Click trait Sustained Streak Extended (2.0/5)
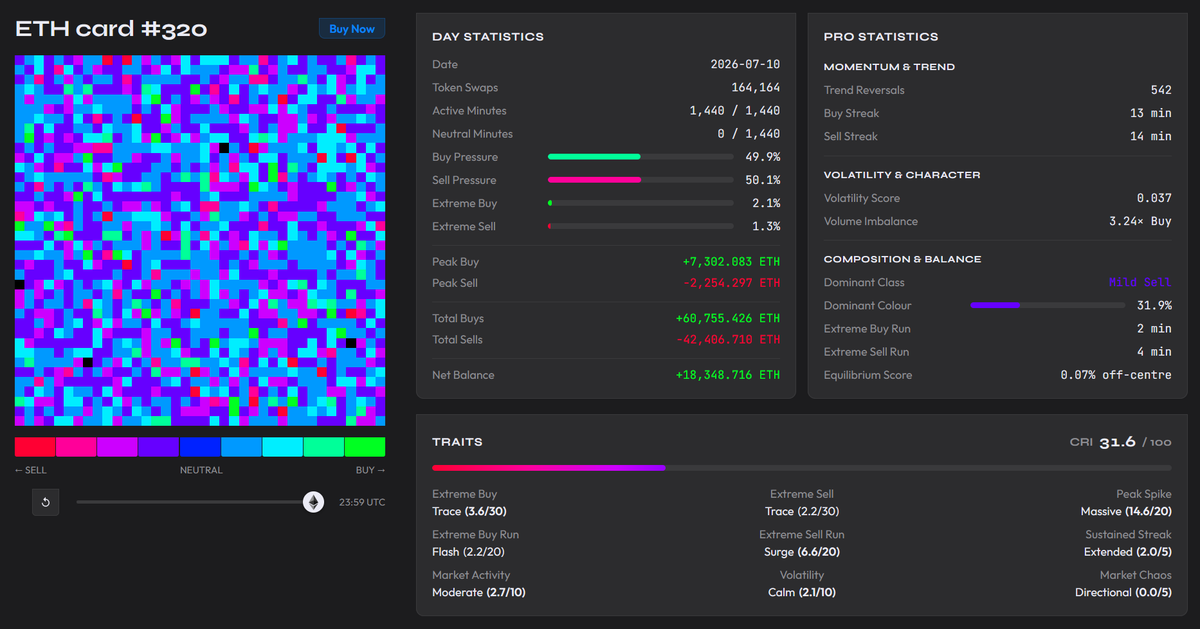This screenshot has width=1200, height=629. click(1127, 543)
